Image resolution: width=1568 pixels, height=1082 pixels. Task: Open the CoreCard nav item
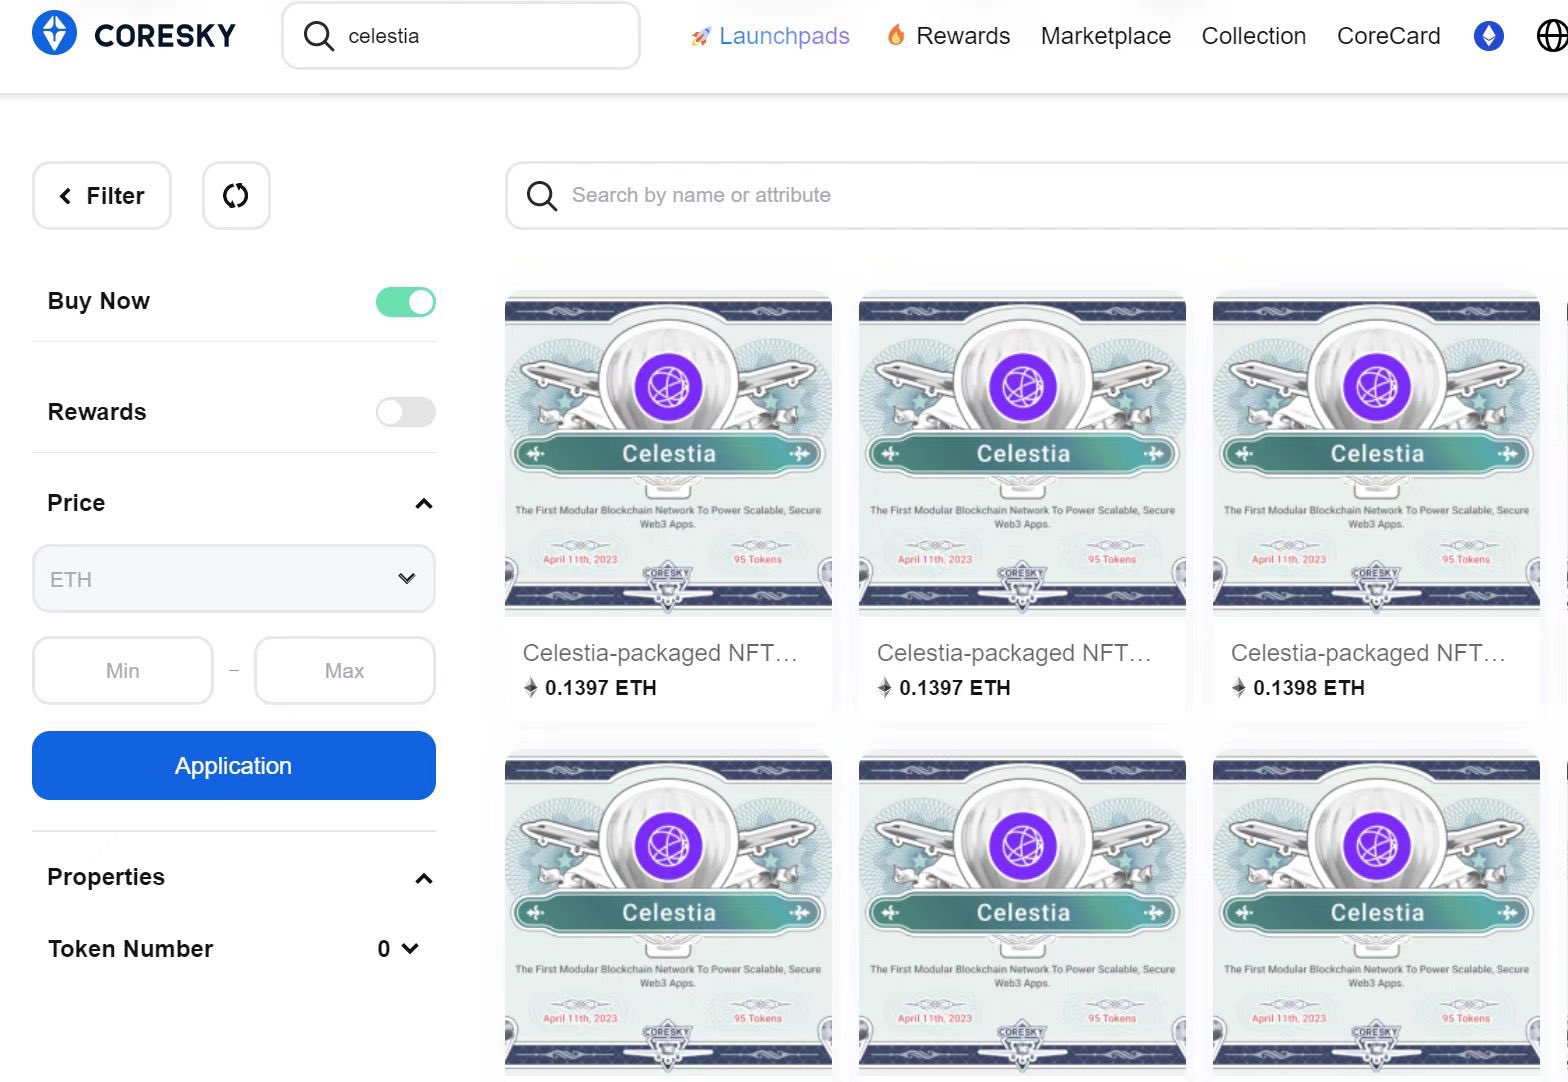pyautogui.click(x=1389, y=36)
